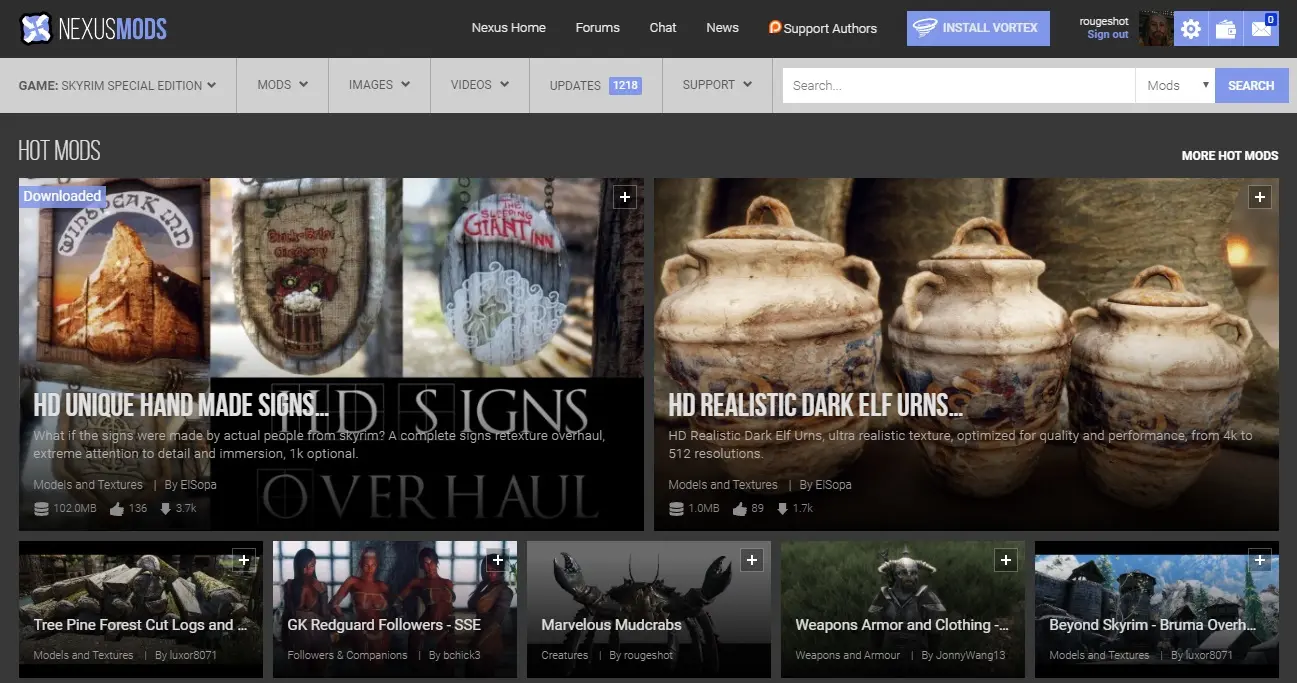Go to Nexus Home

coord(508,28)
